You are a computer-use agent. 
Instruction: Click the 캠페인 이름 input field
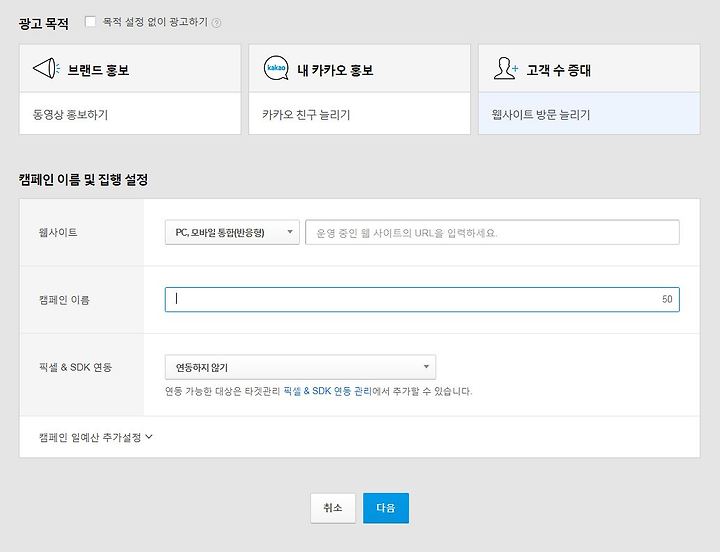[422, 299]
